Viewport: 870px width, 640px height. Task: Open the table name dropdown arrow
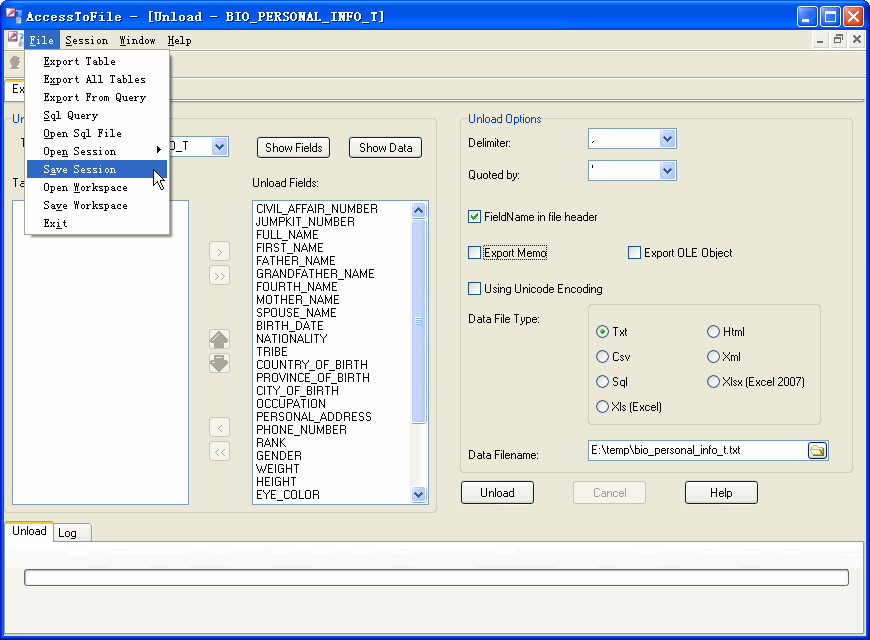pos(220,147)
